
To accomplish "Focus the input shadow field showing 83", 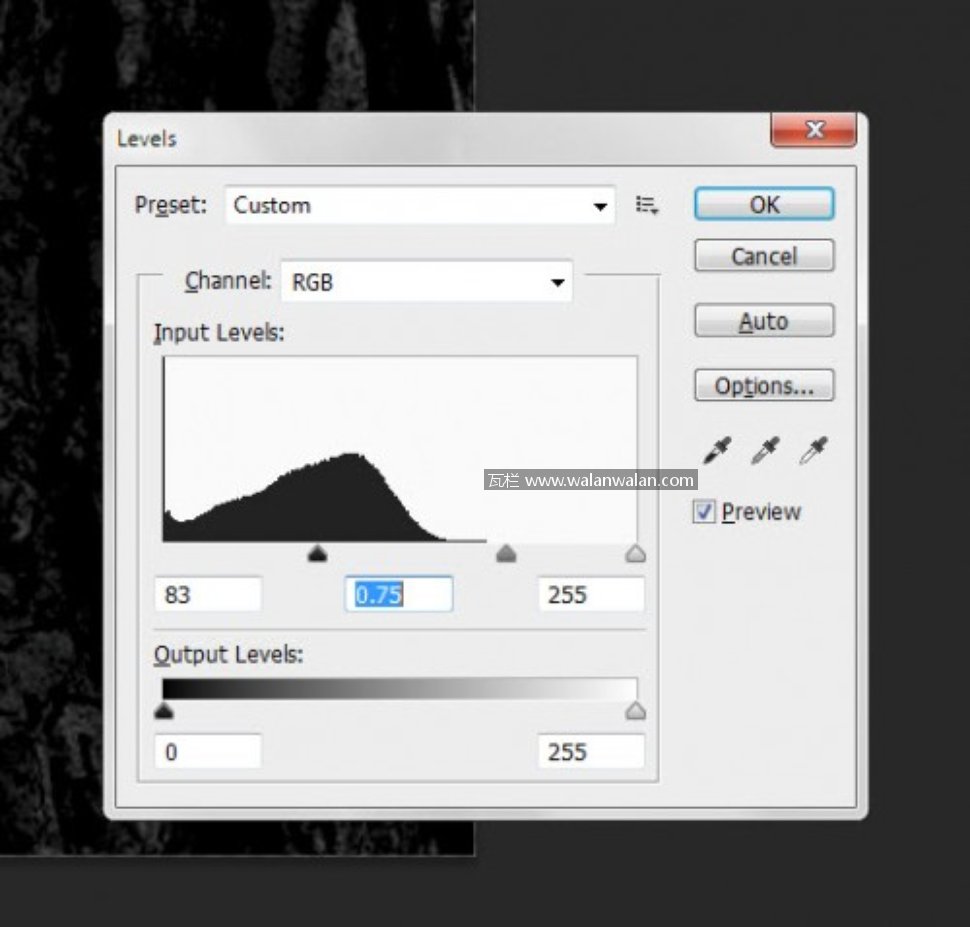I will pyautogui.click(x=208, y=595).
